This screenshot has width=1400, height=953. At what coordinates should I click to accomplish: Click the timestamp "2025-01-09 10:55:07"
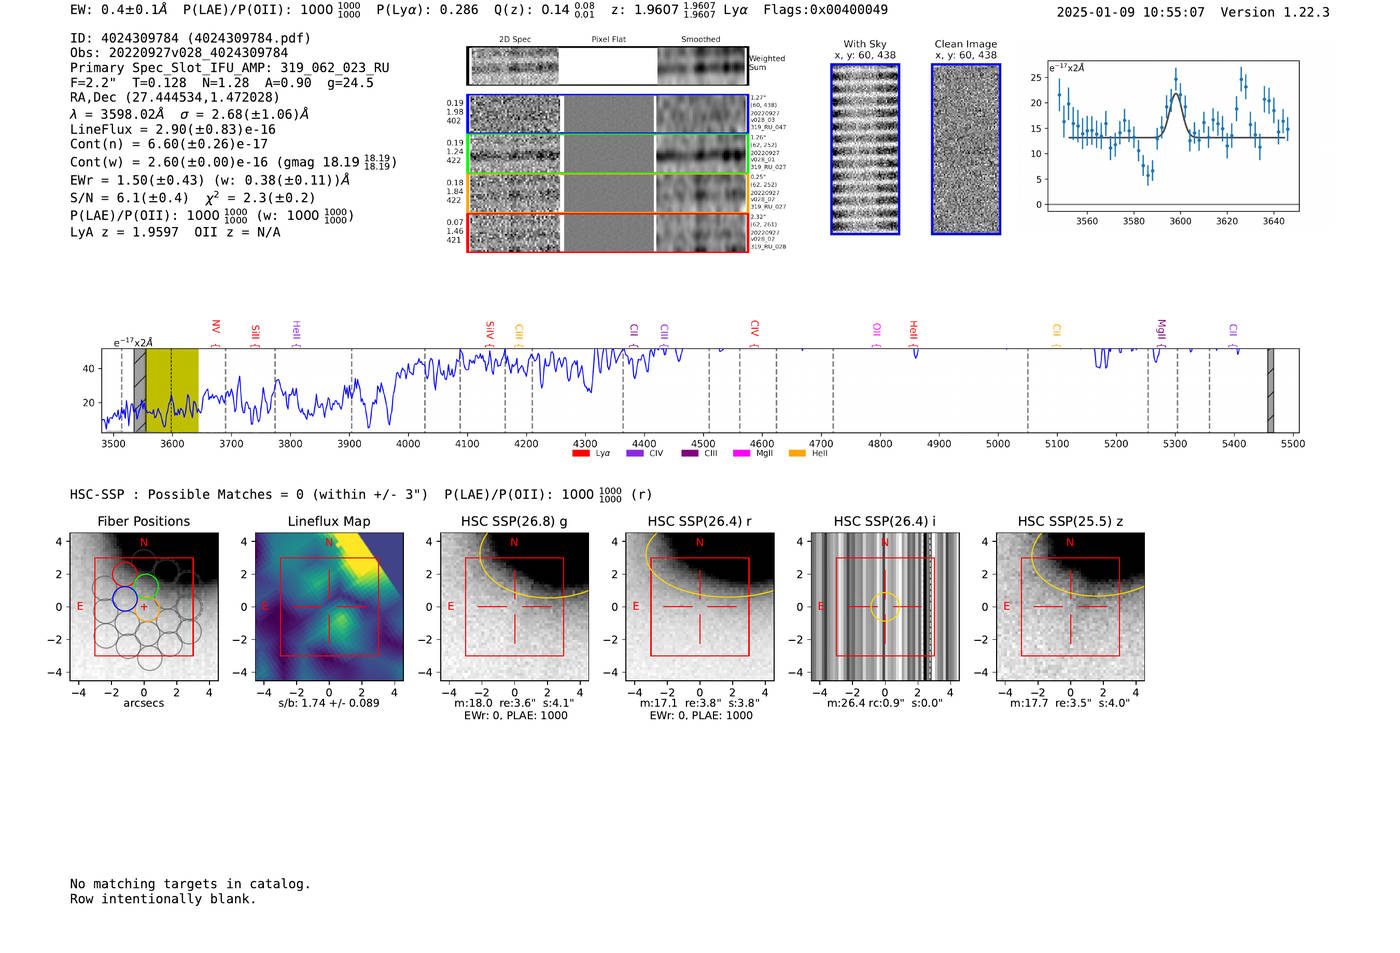pyautogui.click(x=1131, y=12)
